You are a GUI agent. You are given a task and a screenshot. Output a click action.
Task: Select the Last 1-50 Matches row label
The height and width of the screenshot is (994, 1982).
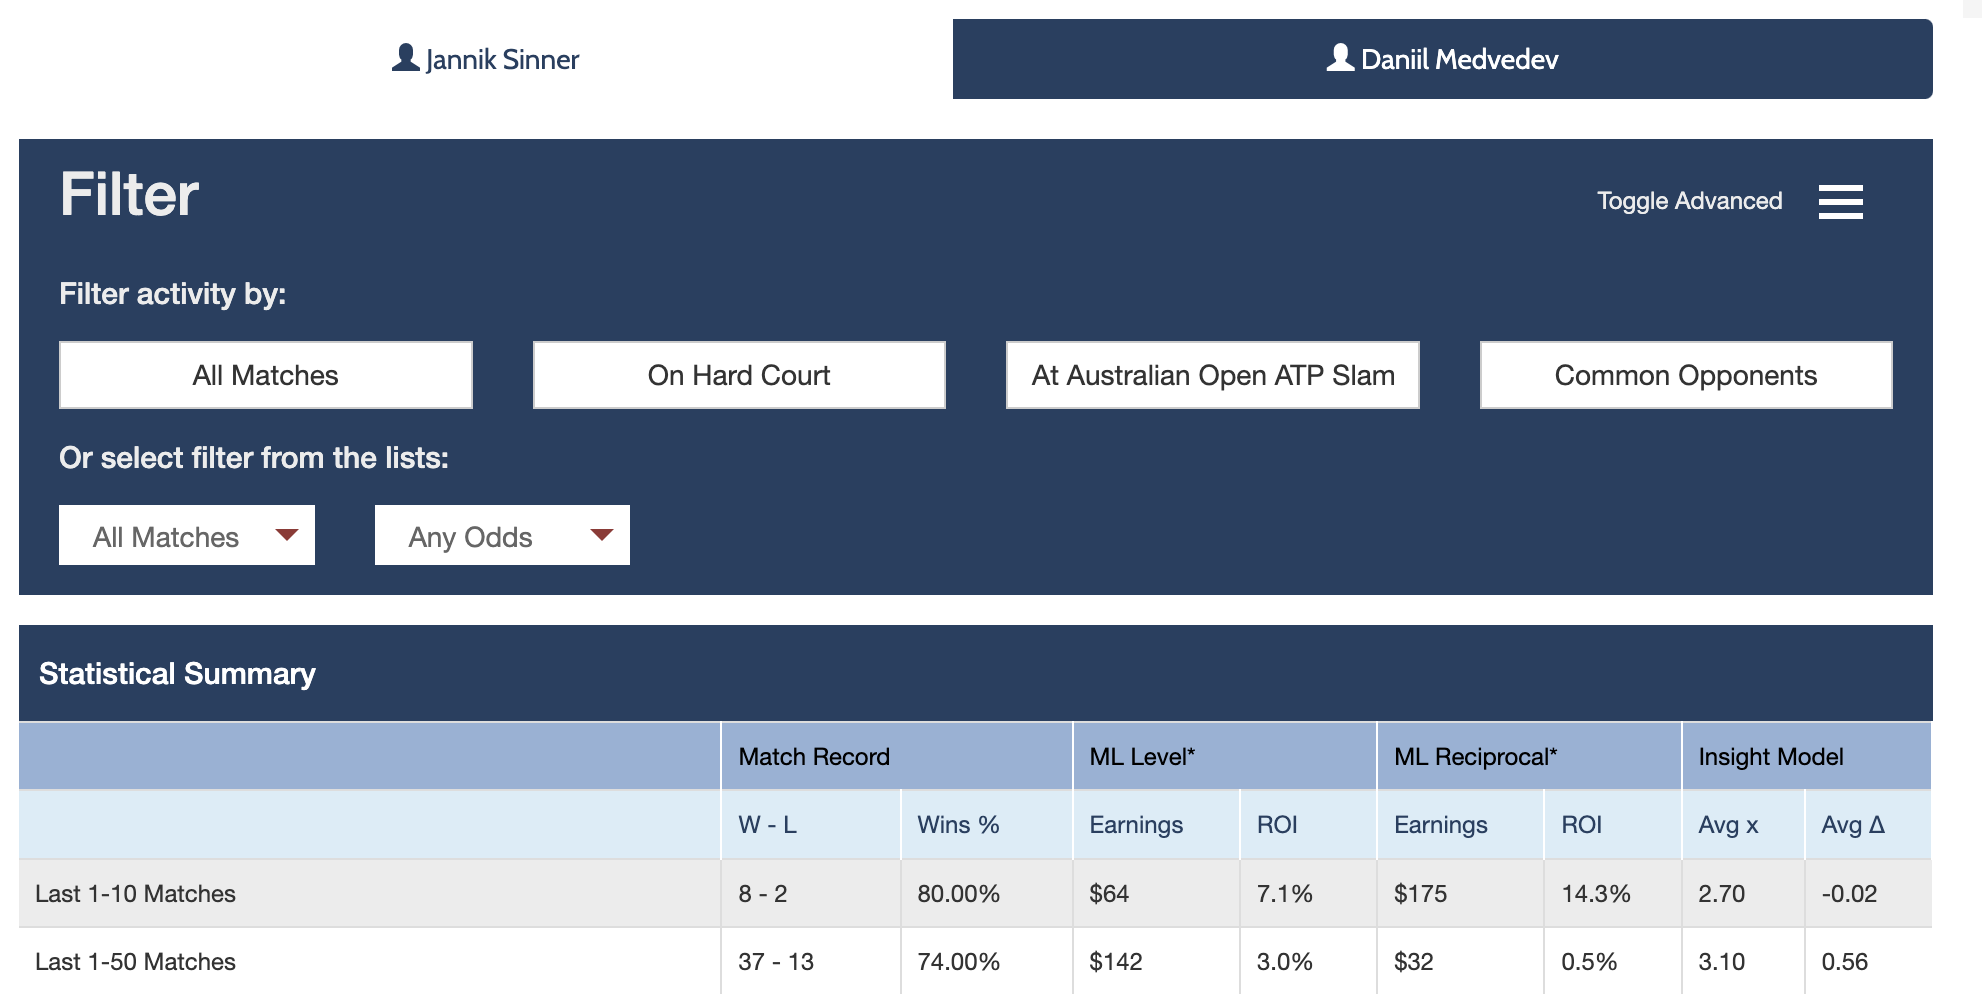tap(135, 962)
